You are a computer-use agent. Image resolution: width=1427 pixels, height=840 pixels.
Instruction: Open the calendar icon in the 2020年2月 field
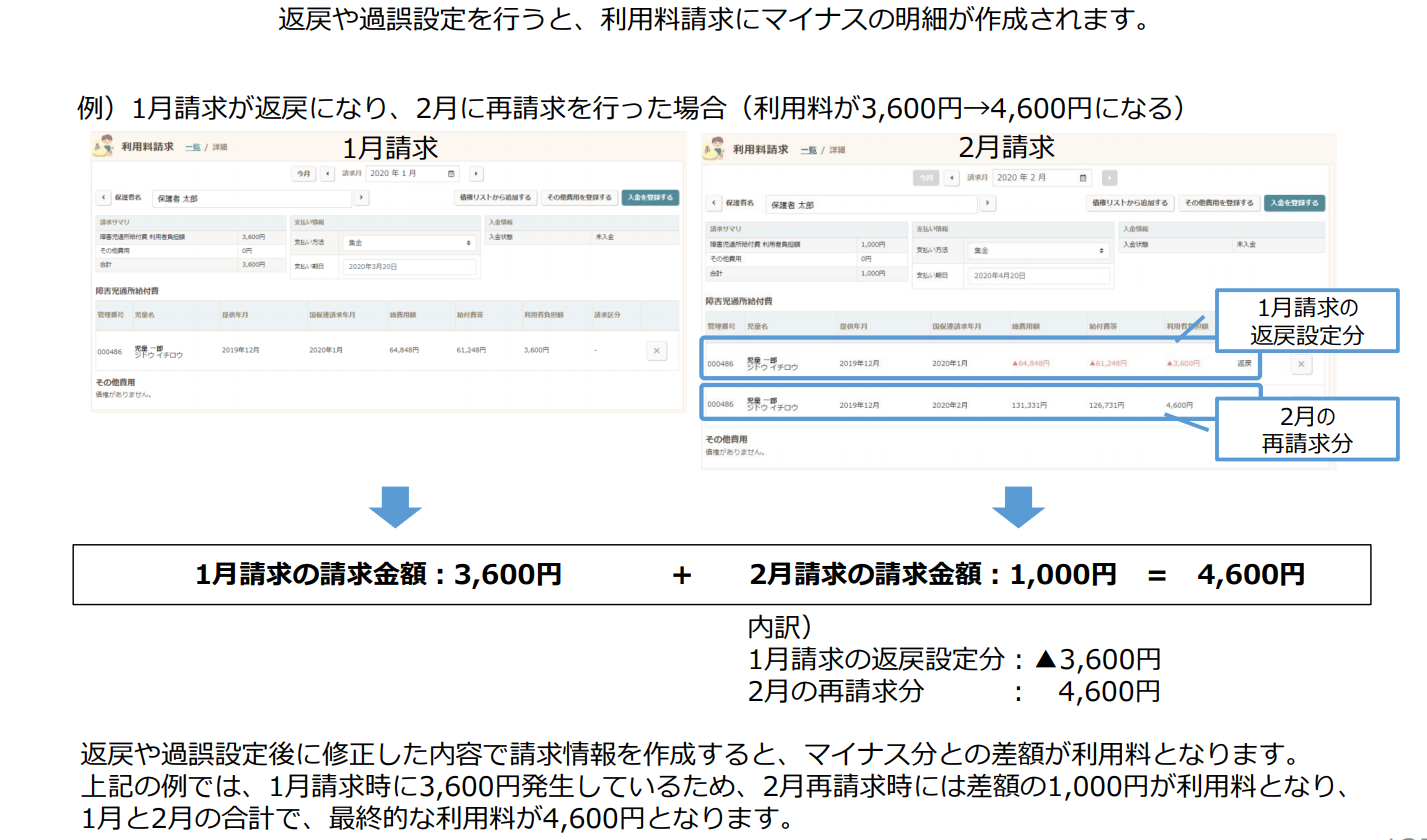click(x=1085, y=178)
